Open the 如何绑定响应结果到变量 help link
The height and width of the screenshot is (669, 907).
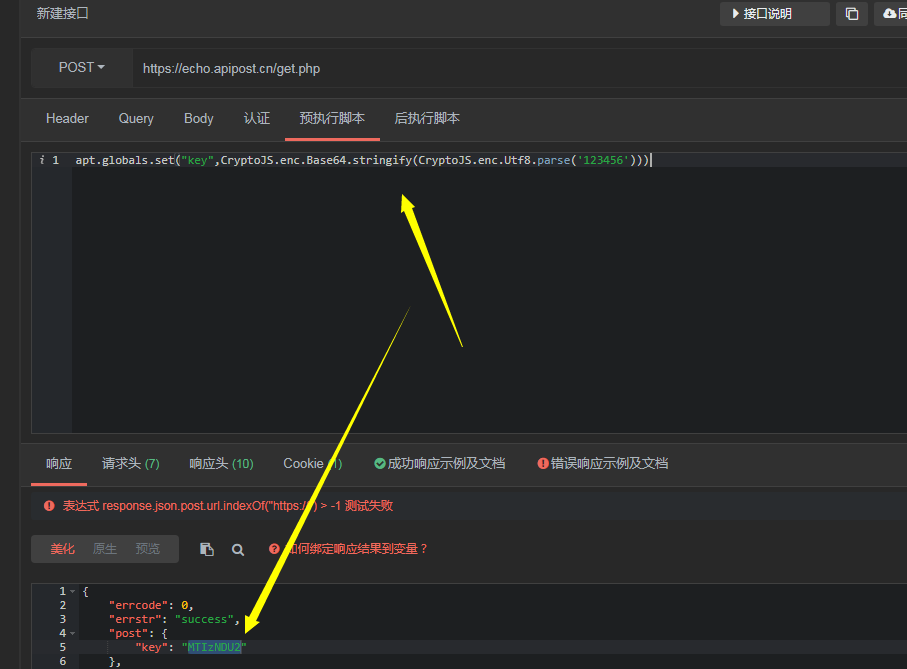pos(350,548)
